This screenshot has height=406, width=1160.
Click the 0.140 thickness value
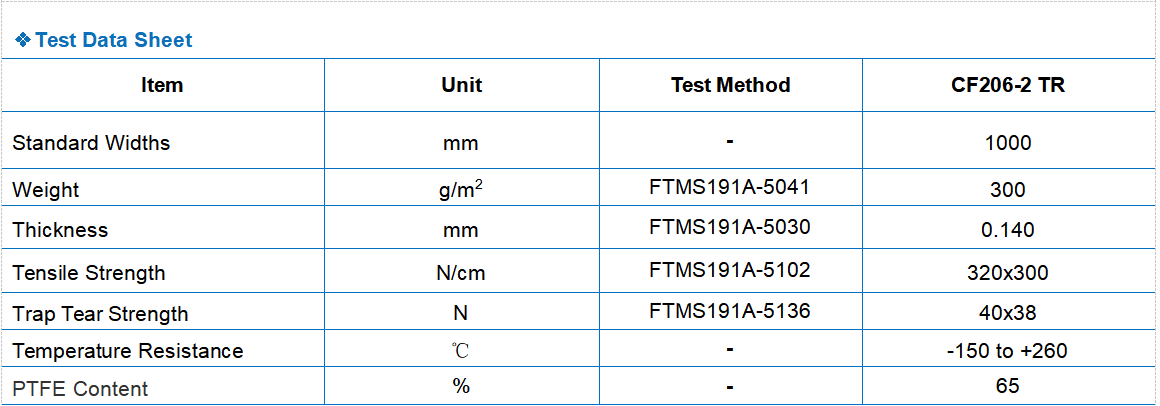pyautogui.click(x=1007, y=230)
